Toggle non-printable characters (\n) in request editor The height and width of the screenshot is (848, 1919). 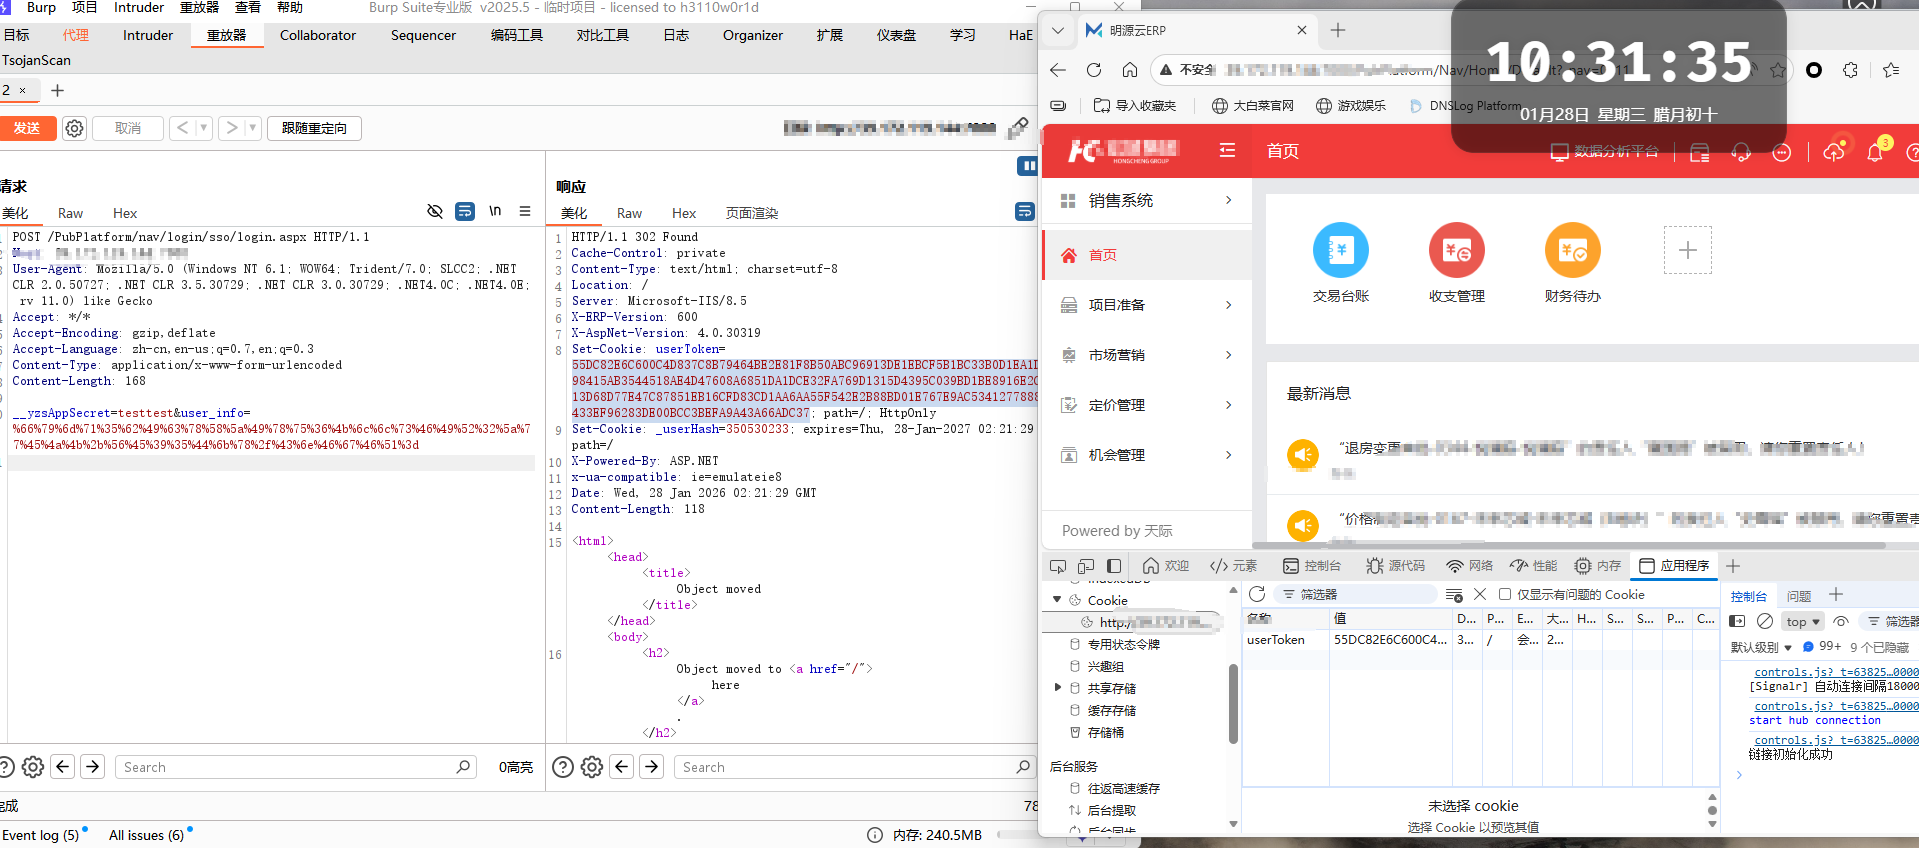pyautogui.click(x=495, y=211)
